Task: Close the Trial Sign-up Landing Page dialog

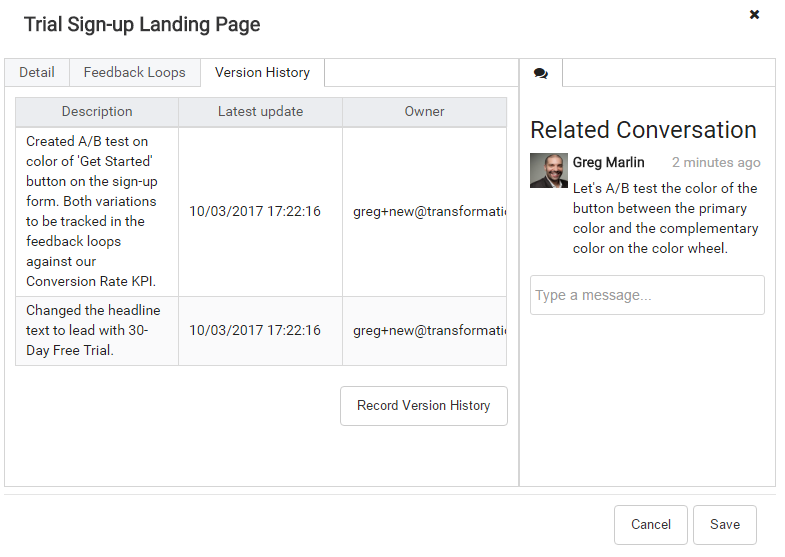Action: tap(754, 15)
